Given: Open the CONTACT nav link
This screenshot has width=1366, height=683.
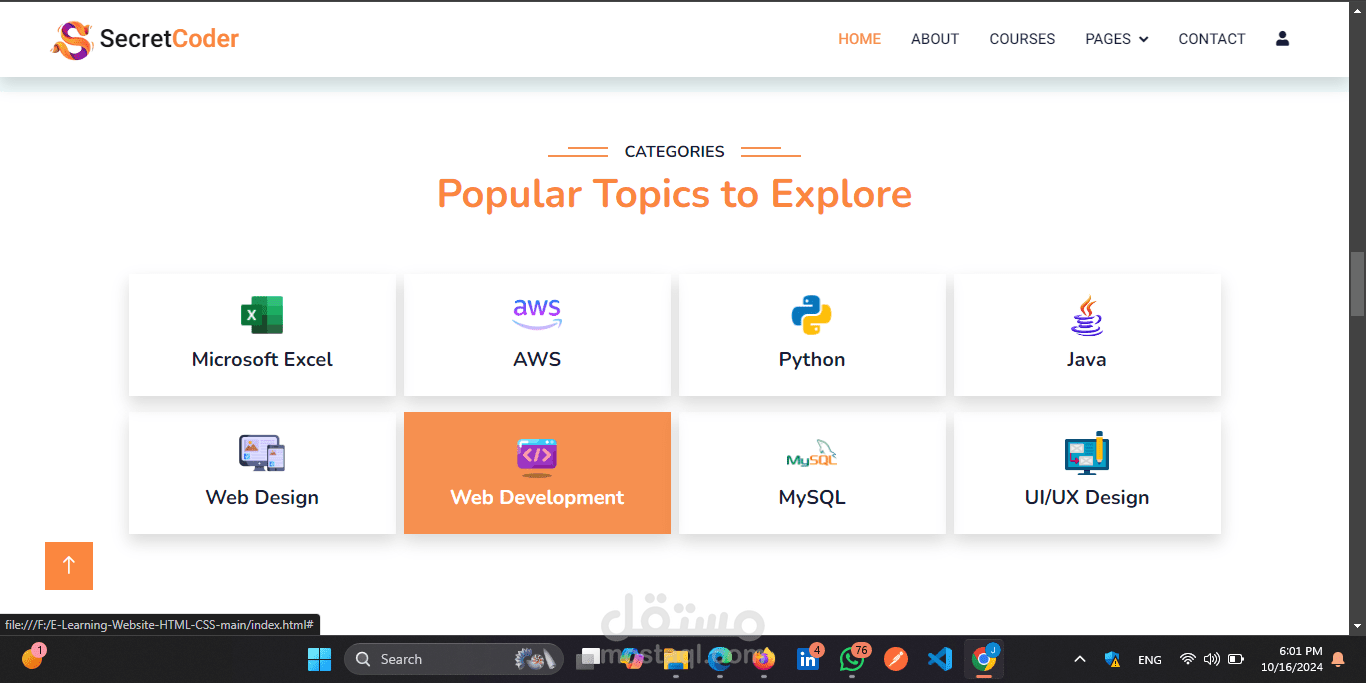Looking at the screenshot, I should [x=1212, y=39].
